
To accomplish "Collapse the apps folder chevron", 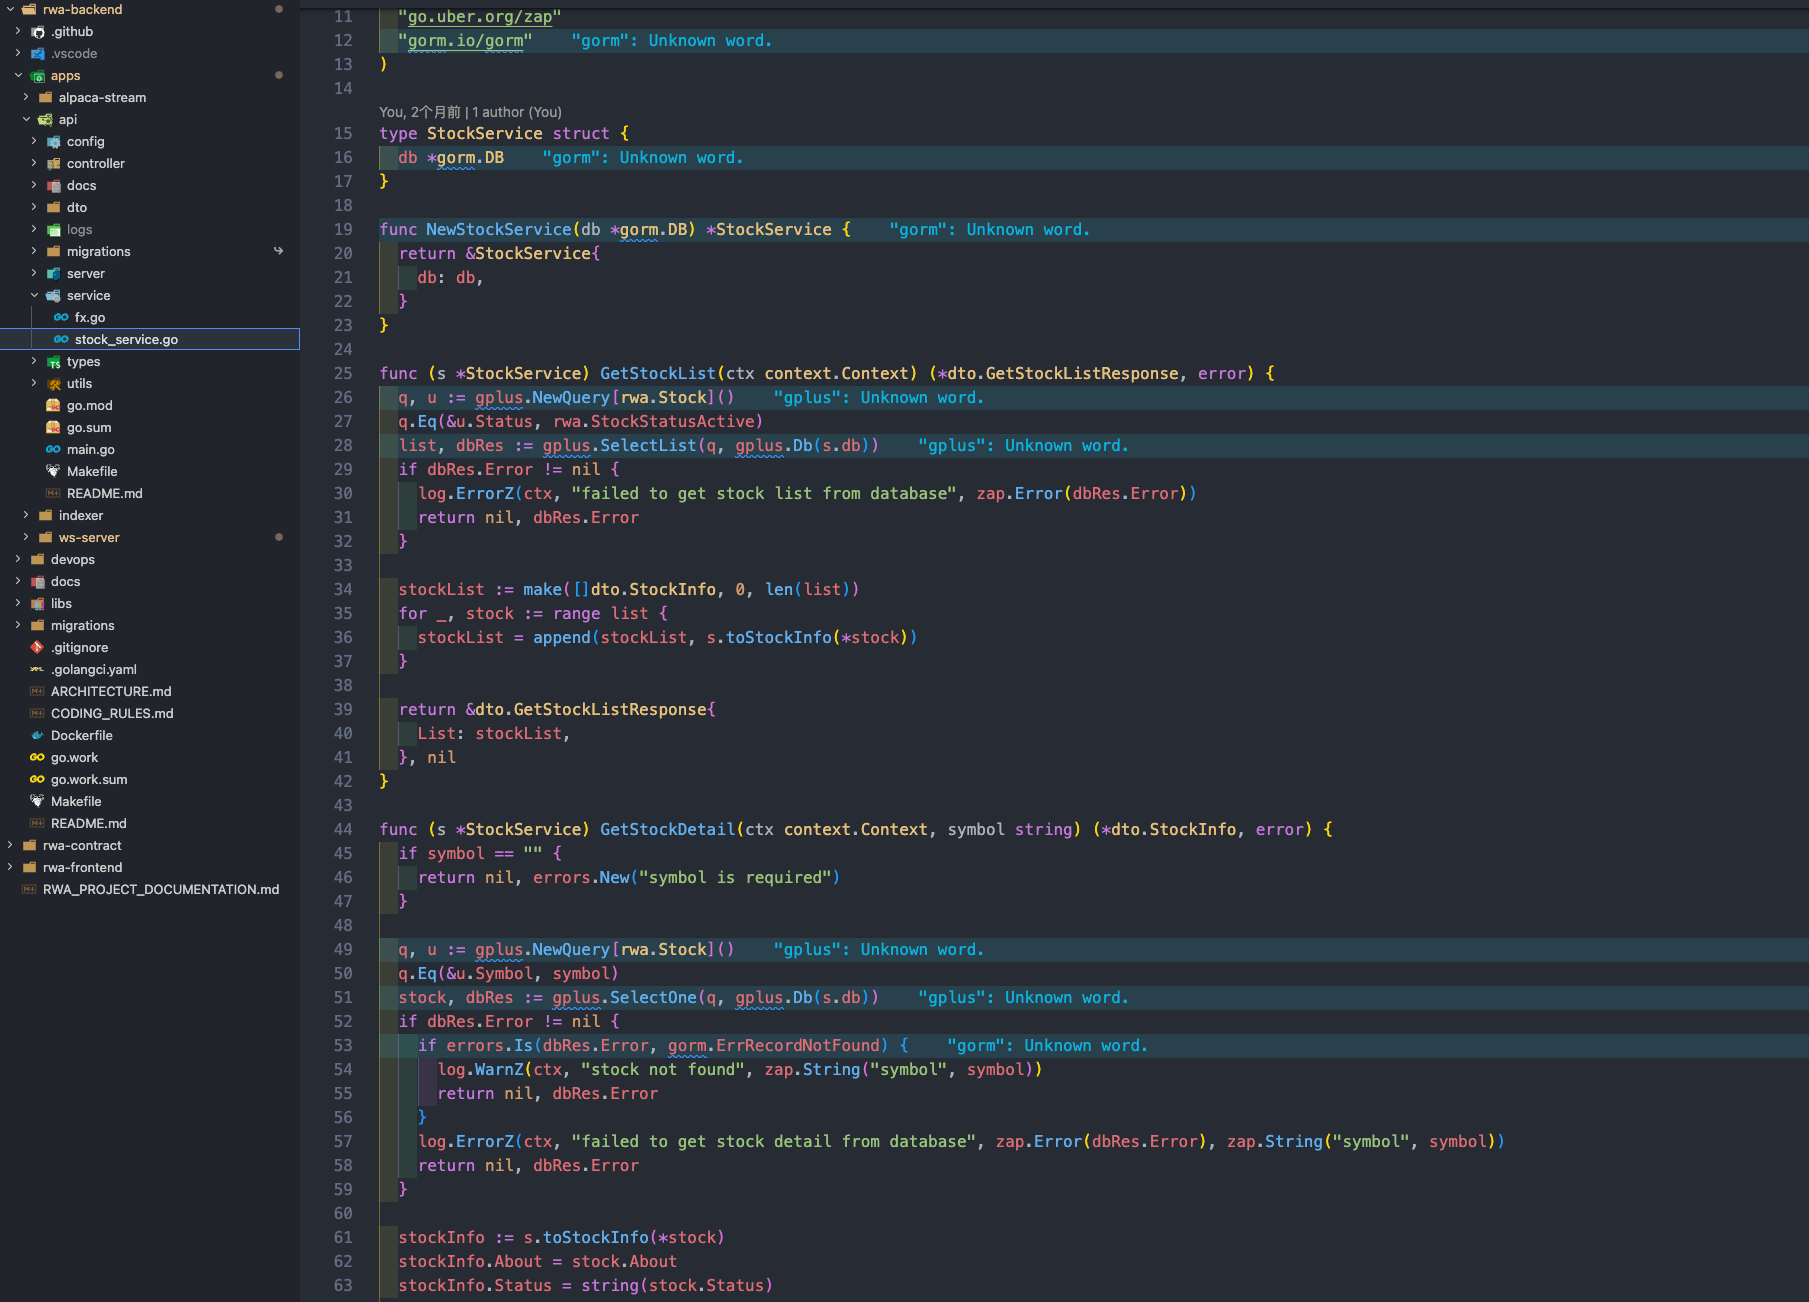I will (18, 75).
